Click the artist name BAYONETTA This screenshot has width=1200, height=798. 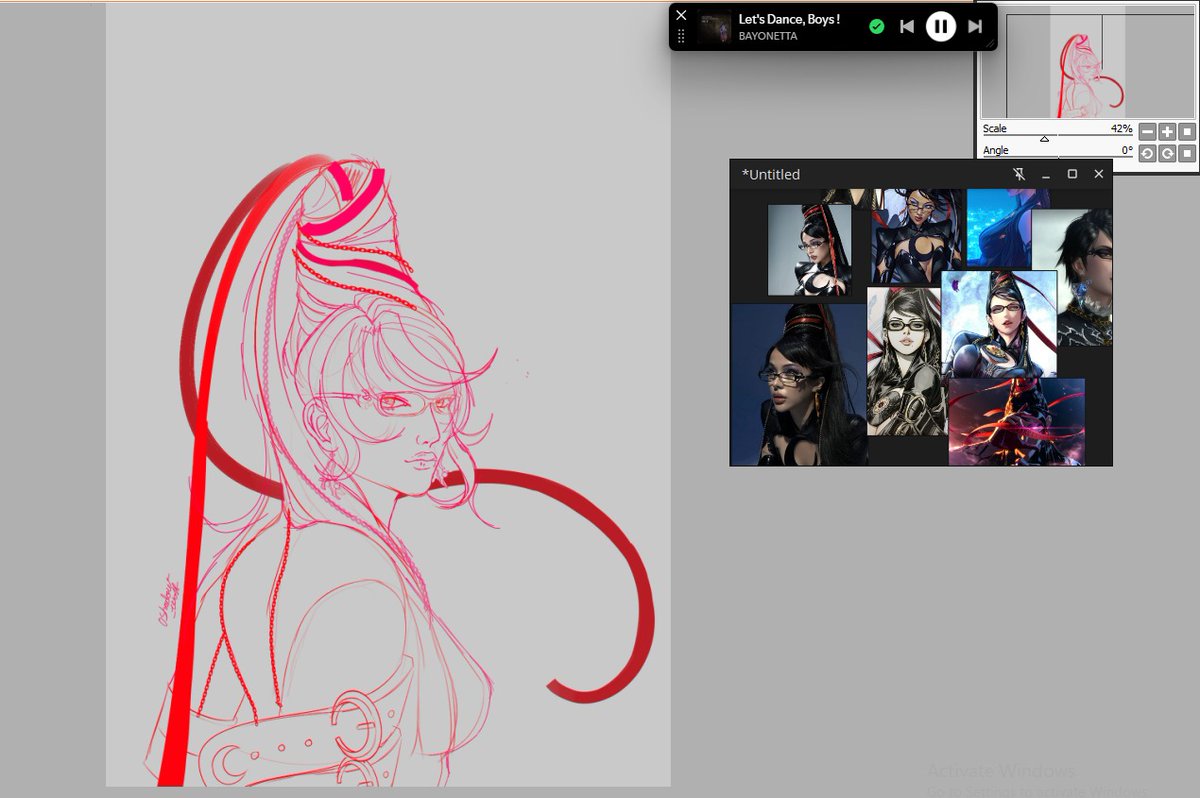point(768,36)
